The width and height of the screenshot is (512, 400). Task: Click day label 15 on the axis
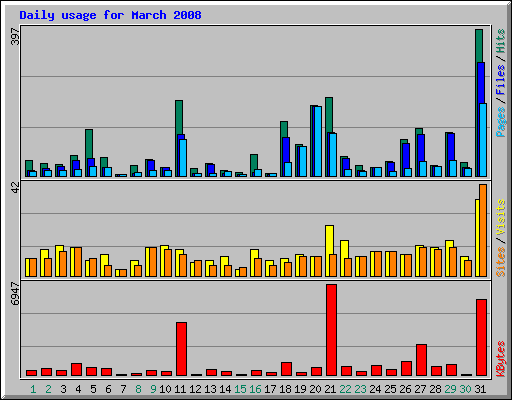click(x=240, y=389)
